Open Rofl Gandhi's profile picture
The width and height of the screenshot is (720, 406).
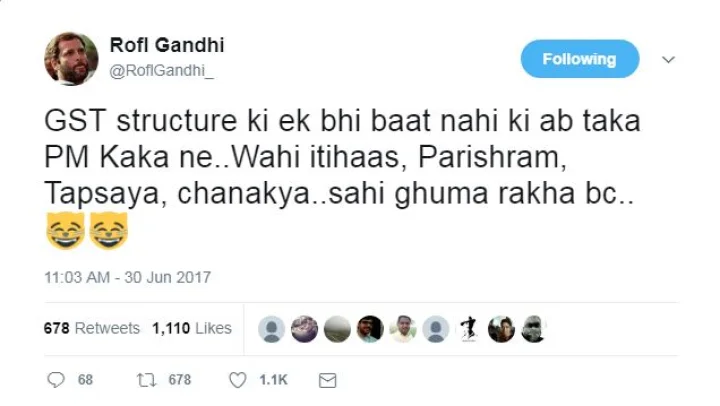click(x=71, y=58)
